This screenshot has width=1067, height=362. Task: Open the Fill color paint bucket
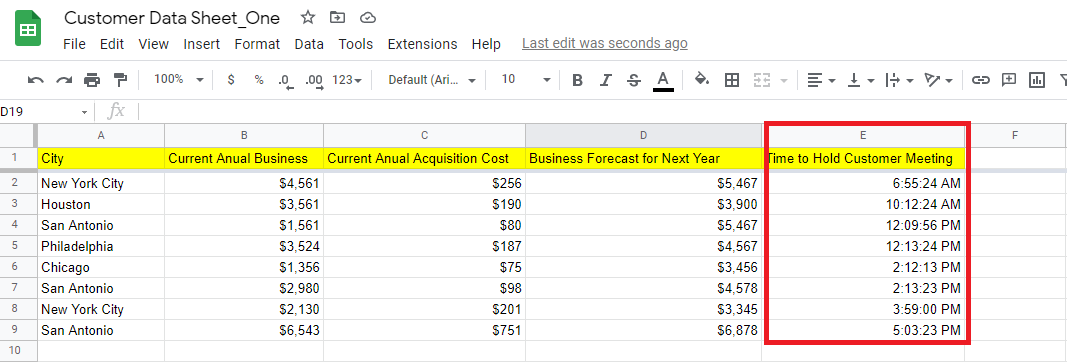702,80
